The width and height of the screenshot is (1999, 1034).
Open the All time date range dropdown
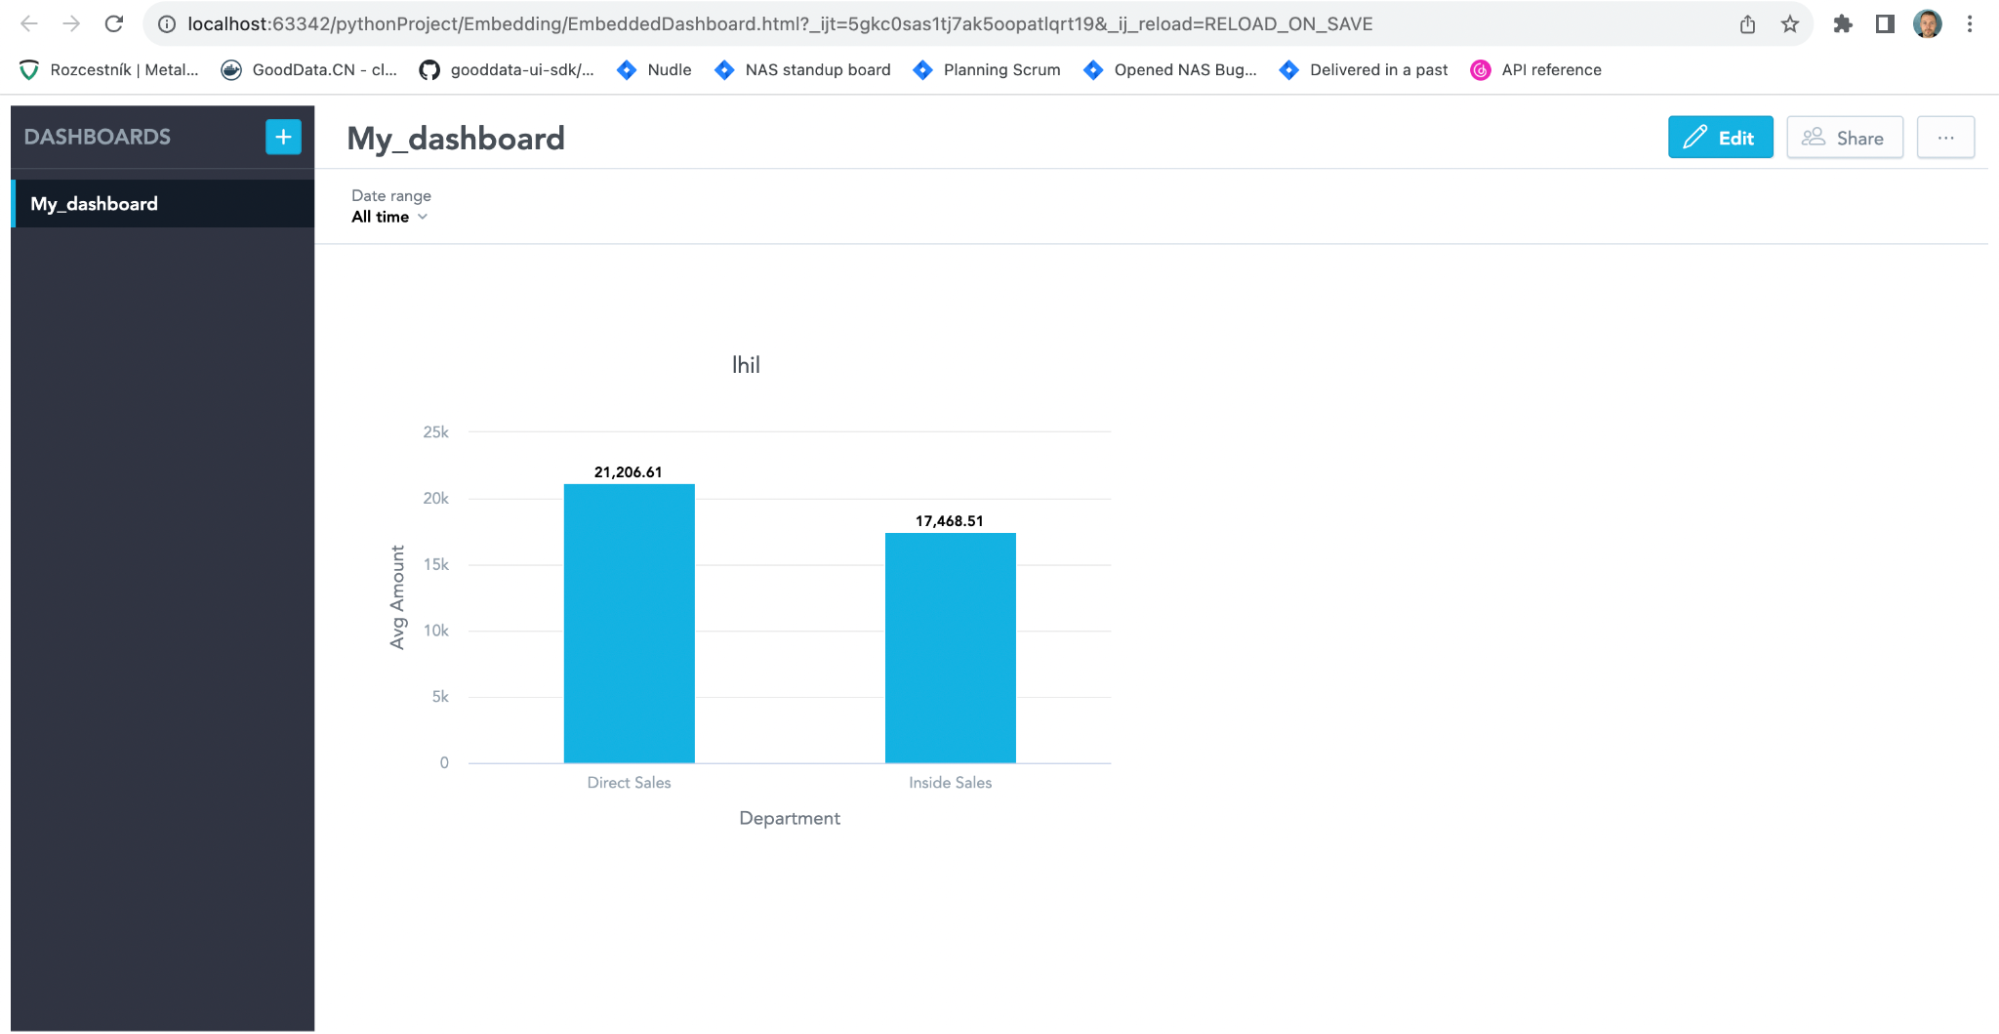coord(390,216)
